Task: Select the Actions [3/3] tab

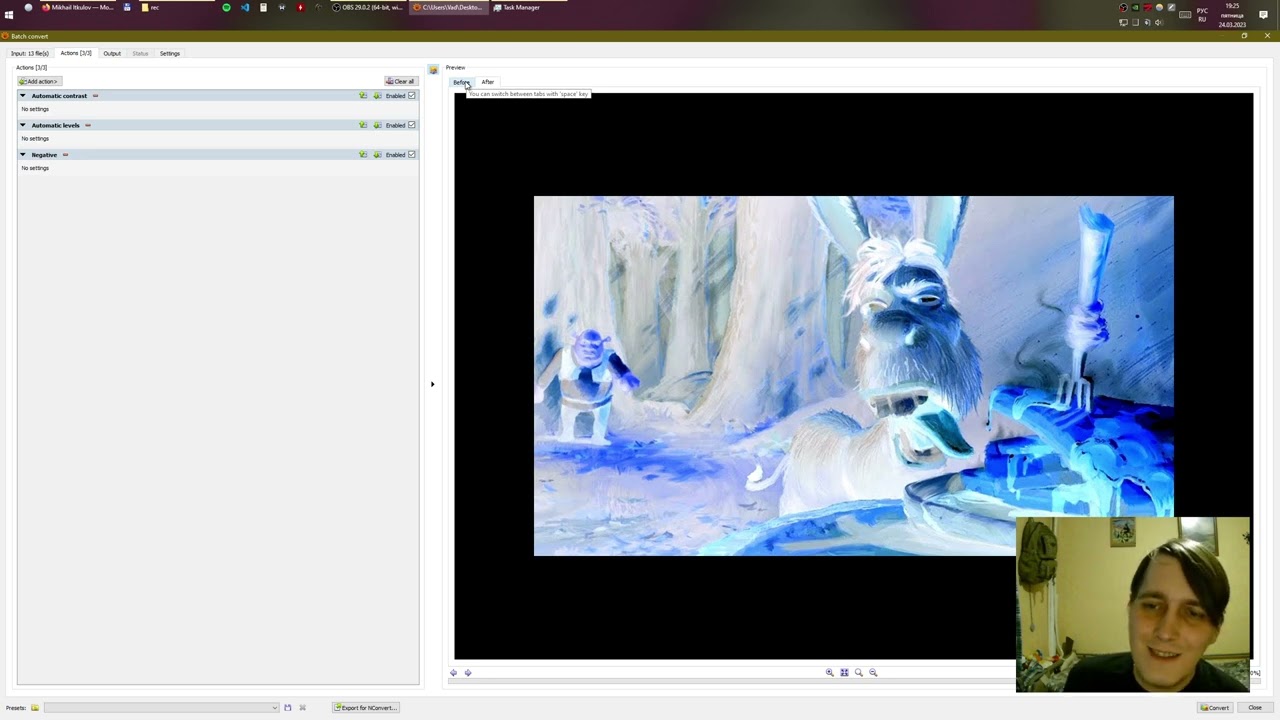Action: pos(76,53)
